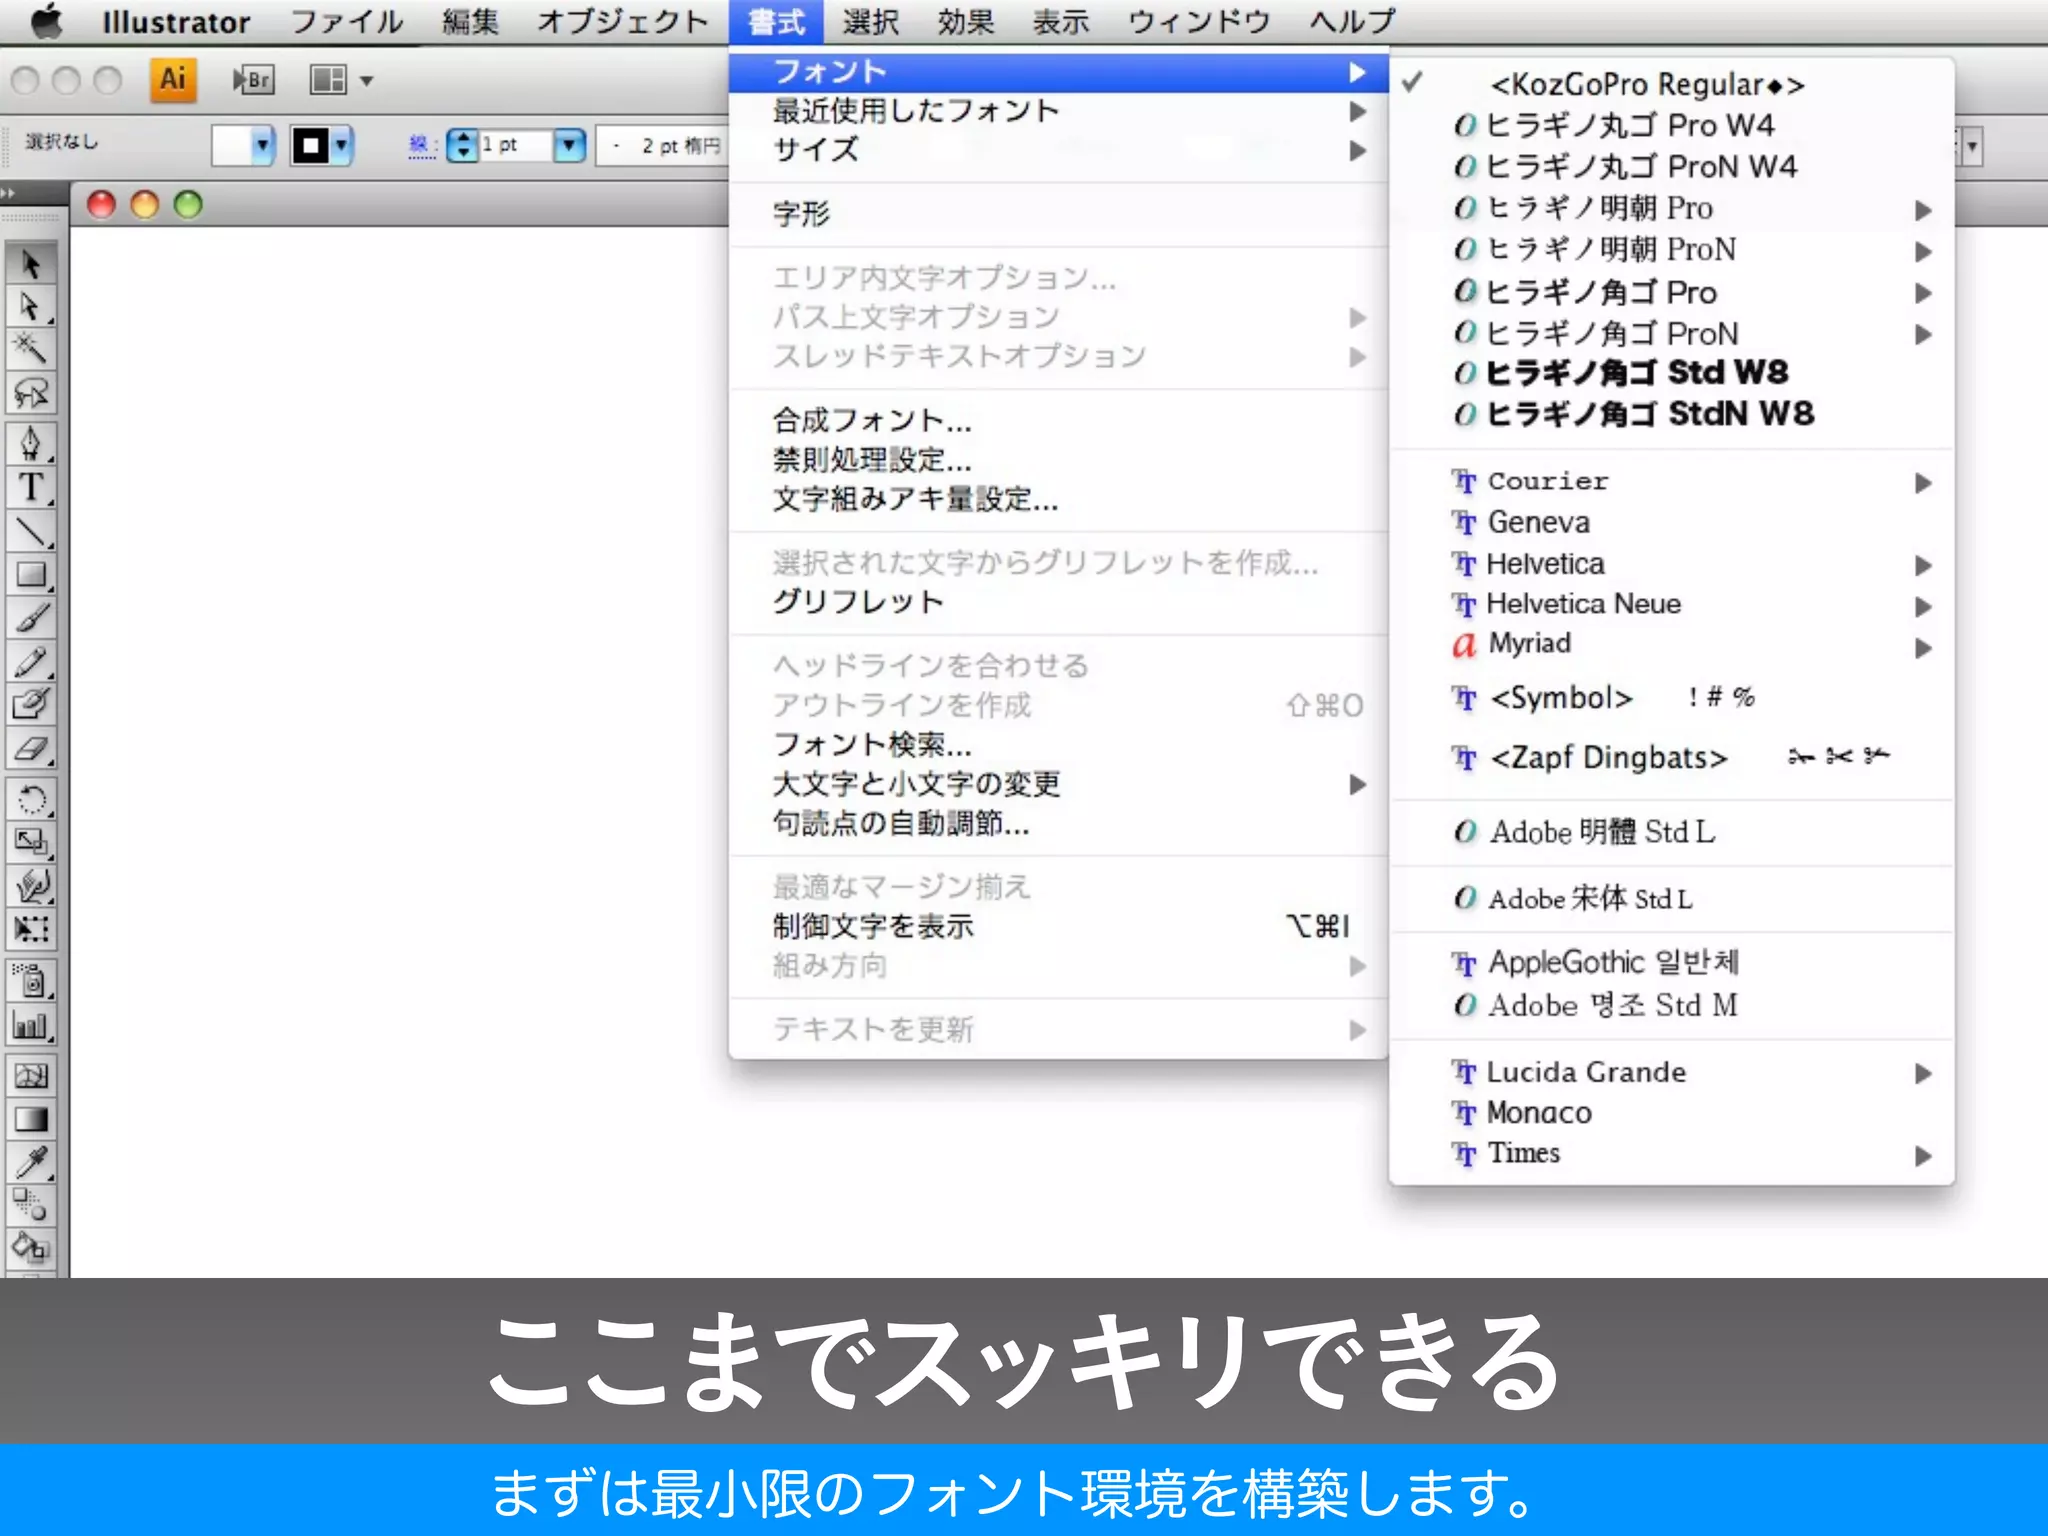Select checked KozGoPro Regular font

coord(1671,84)
